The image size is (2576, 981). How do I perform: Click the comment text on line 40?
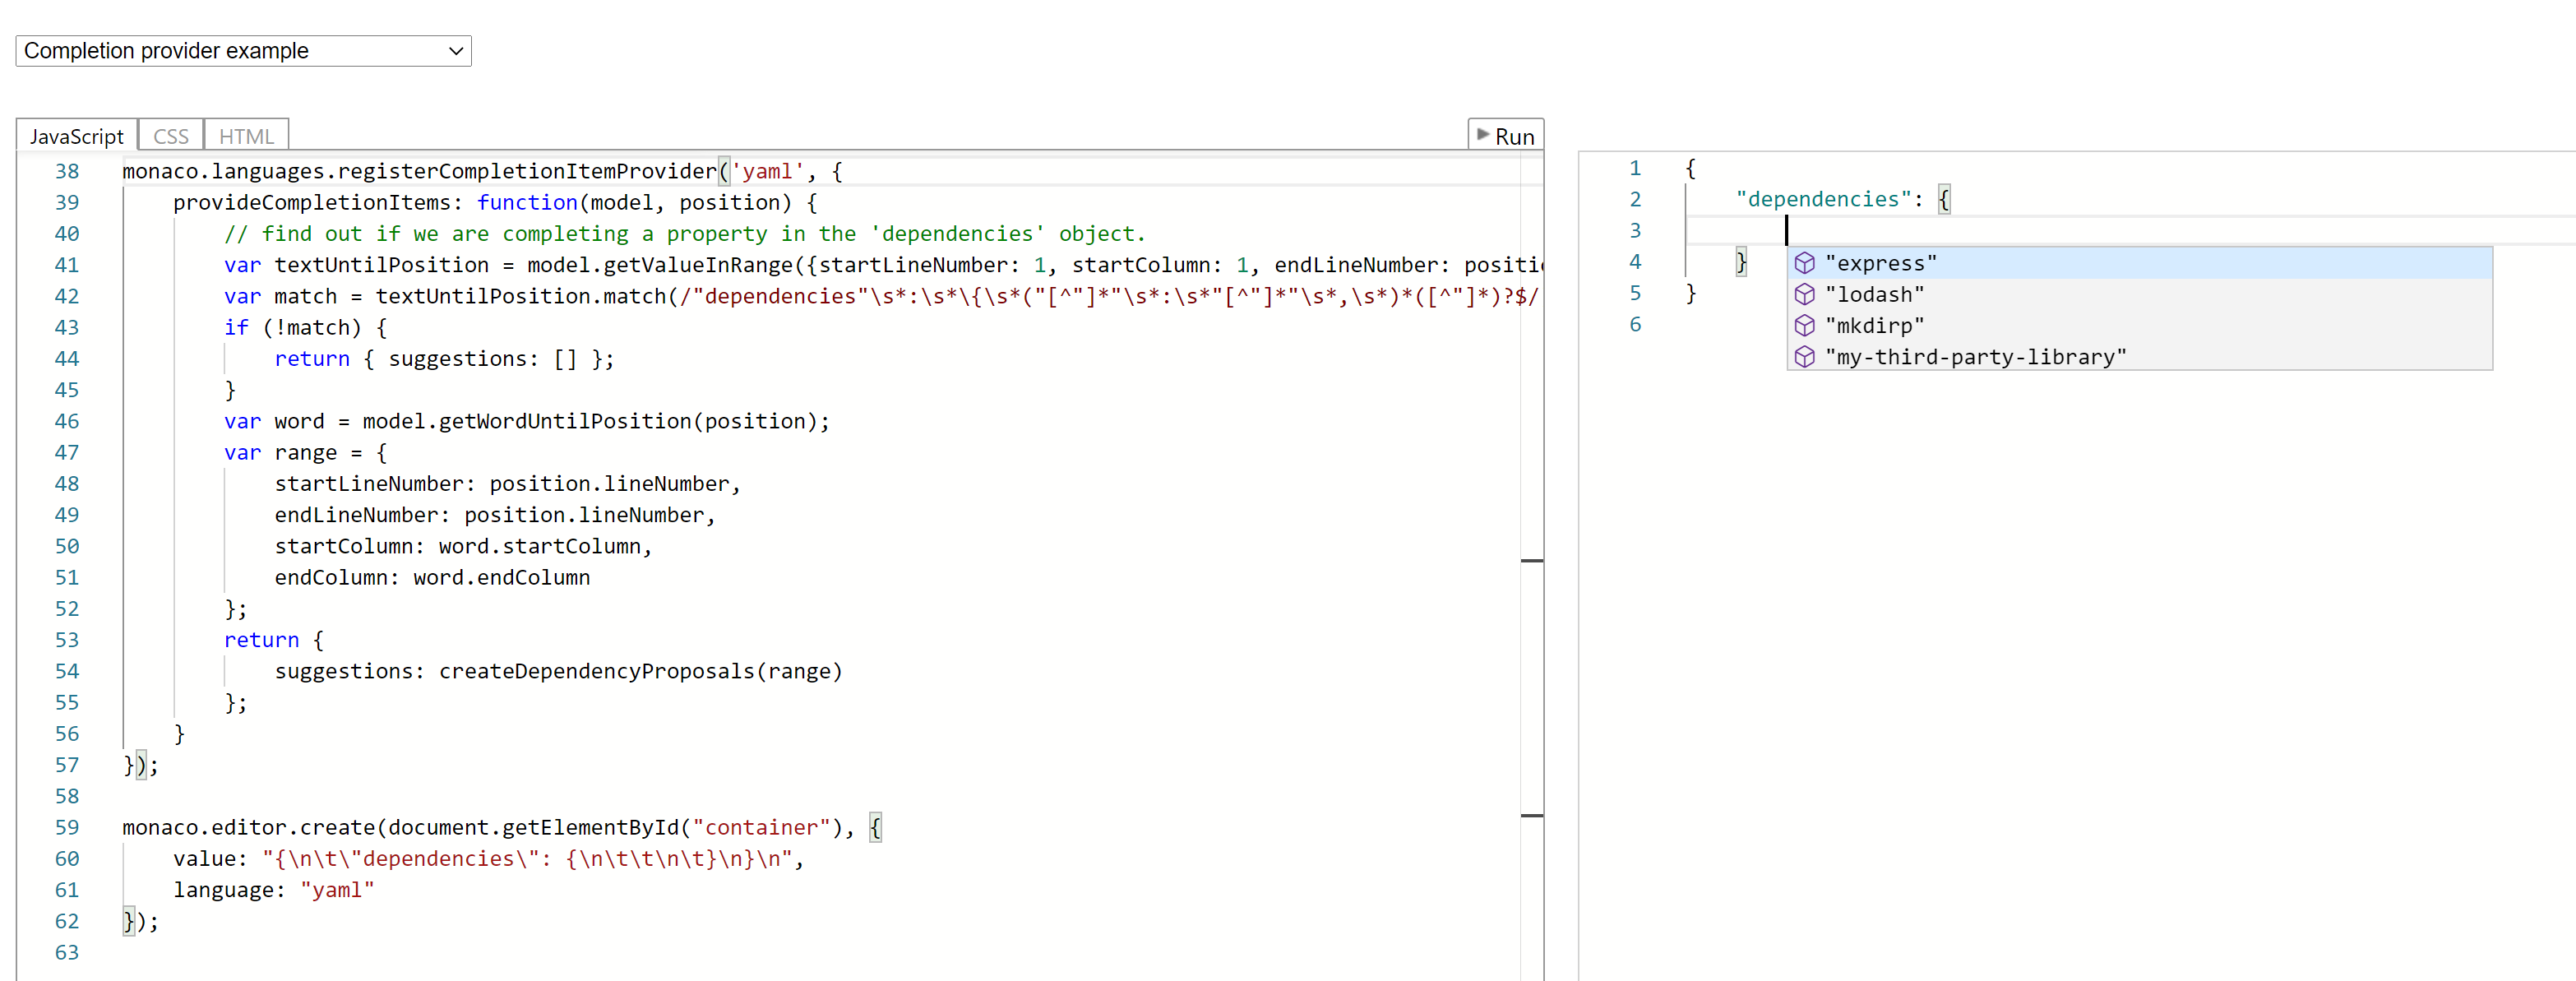coord(684,233)
